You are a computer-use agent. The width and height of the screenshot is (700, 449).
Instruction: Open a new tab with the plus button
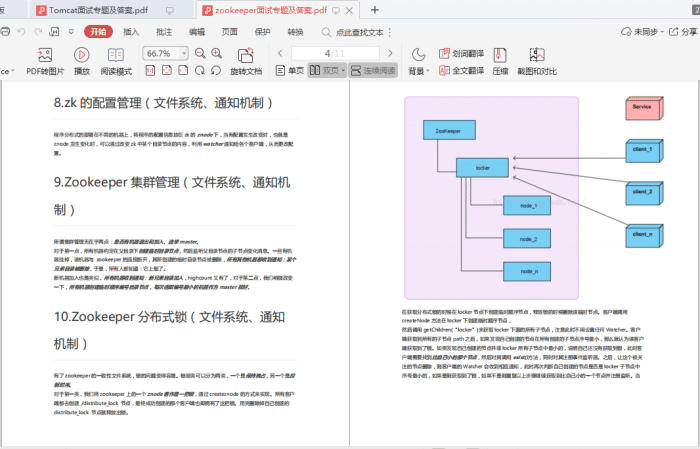[x=375, y=10]
